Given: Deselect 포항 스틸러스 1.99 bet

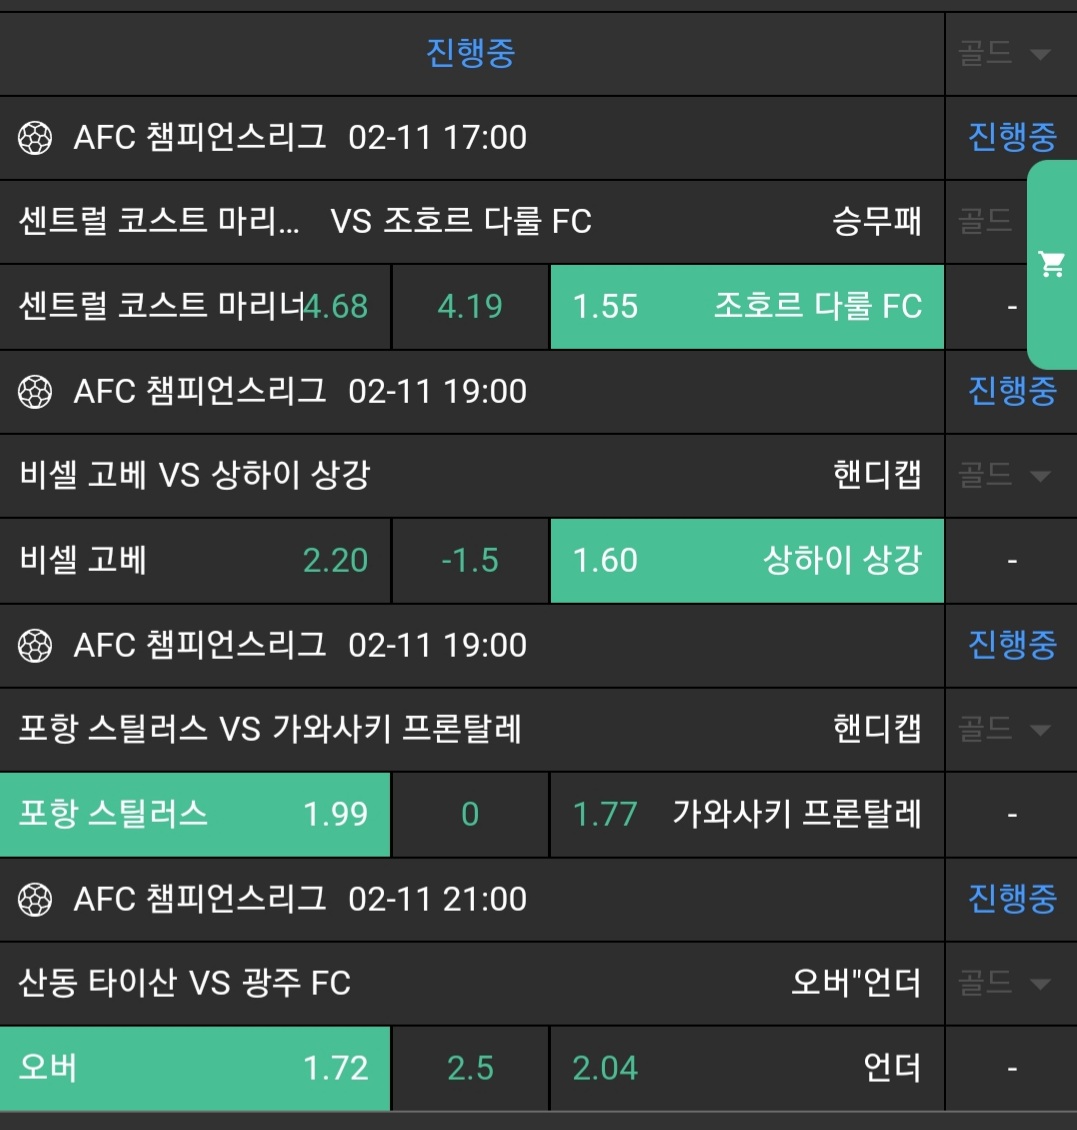Looking at the screenshot, I should point(194,814).
